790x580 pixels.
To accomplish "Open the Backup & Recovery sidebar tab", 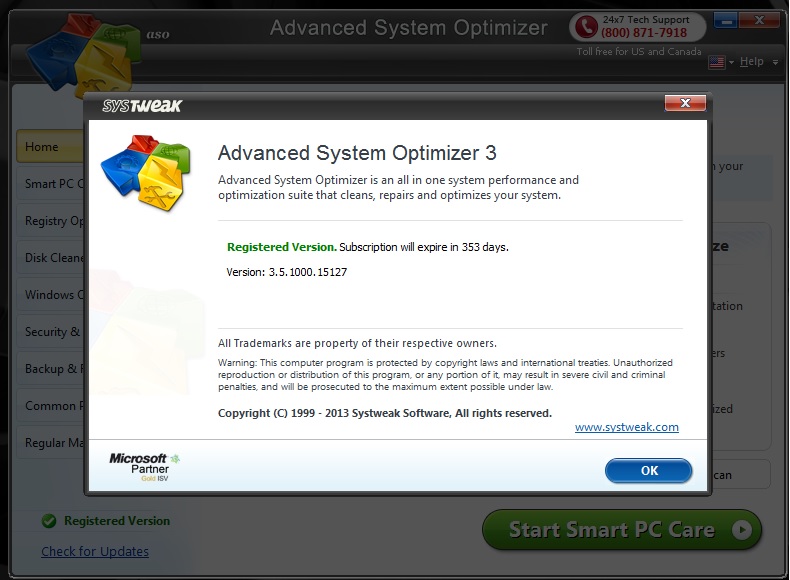I will tap(50, 368).
